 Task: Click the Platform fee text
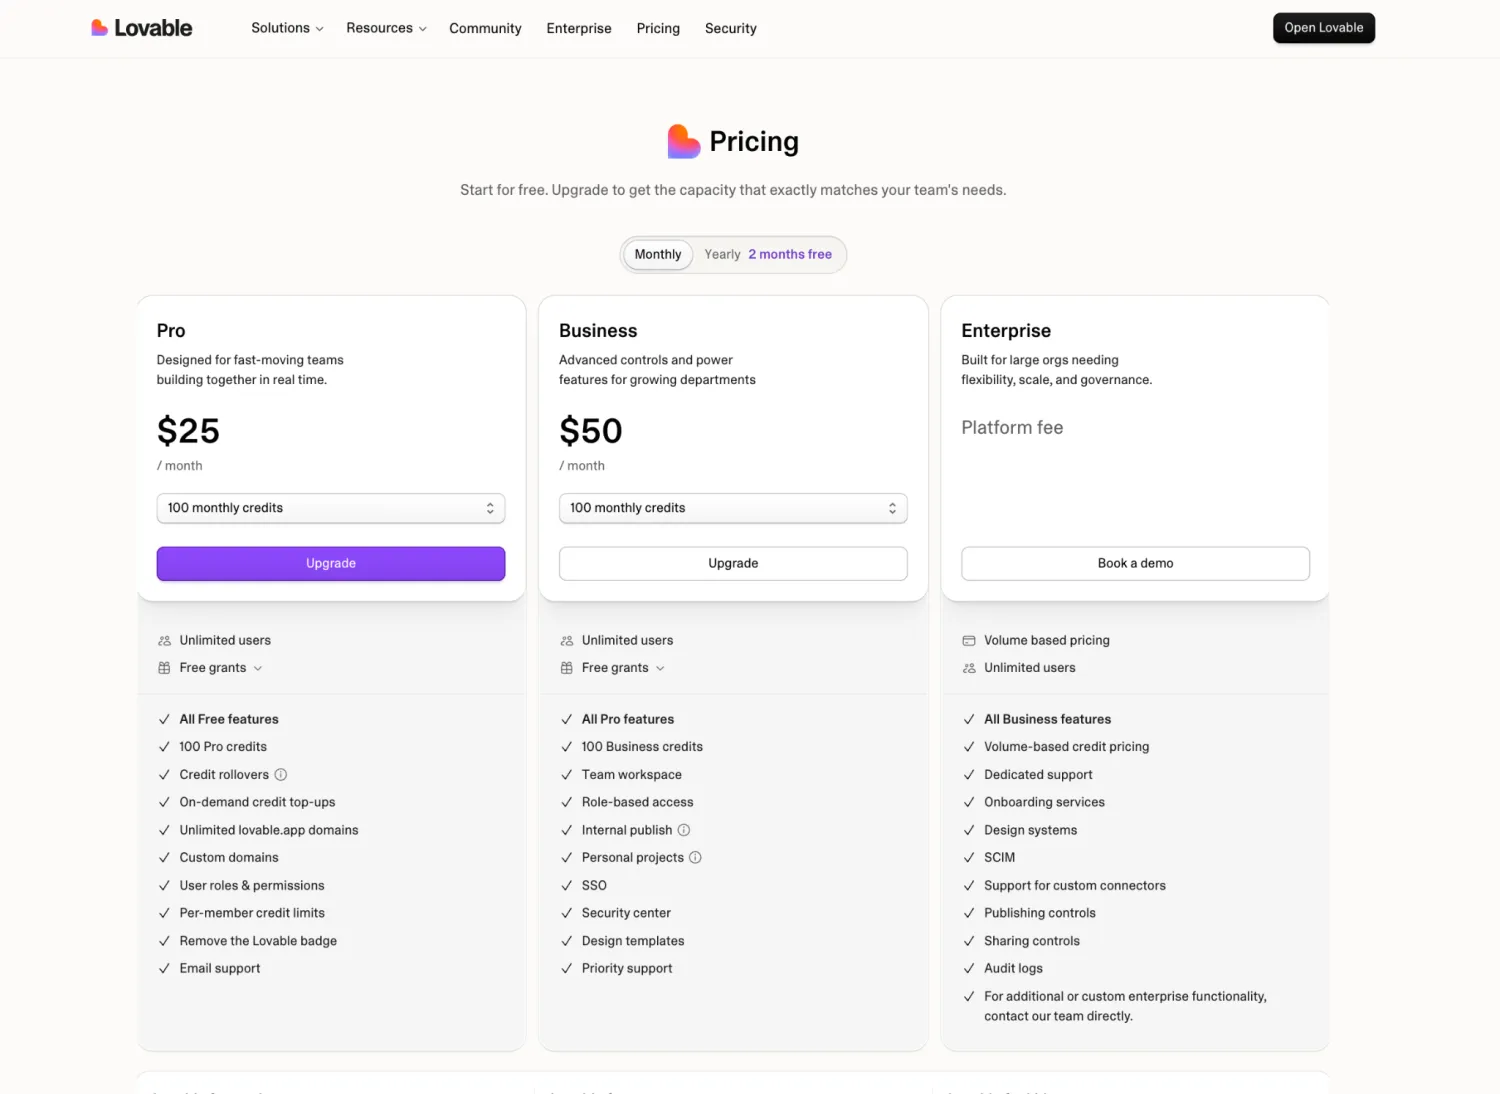click(x=1012, y=428)
